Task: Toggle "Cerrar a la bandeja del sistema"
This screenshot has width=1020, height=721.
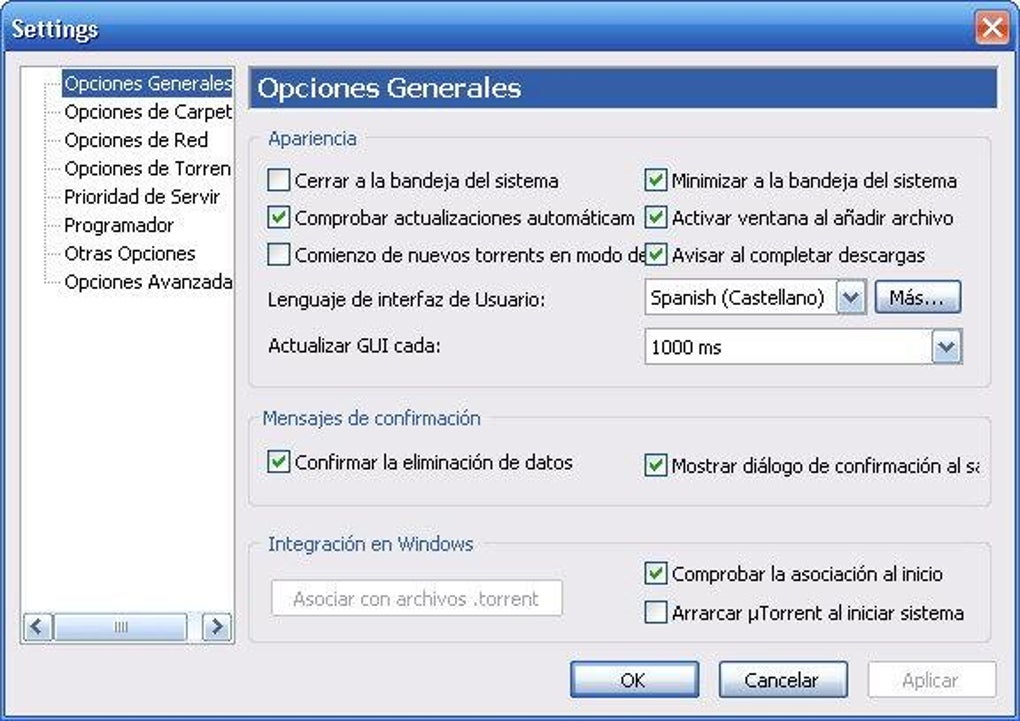Action: pyautogui.click(x=279, y=181)
